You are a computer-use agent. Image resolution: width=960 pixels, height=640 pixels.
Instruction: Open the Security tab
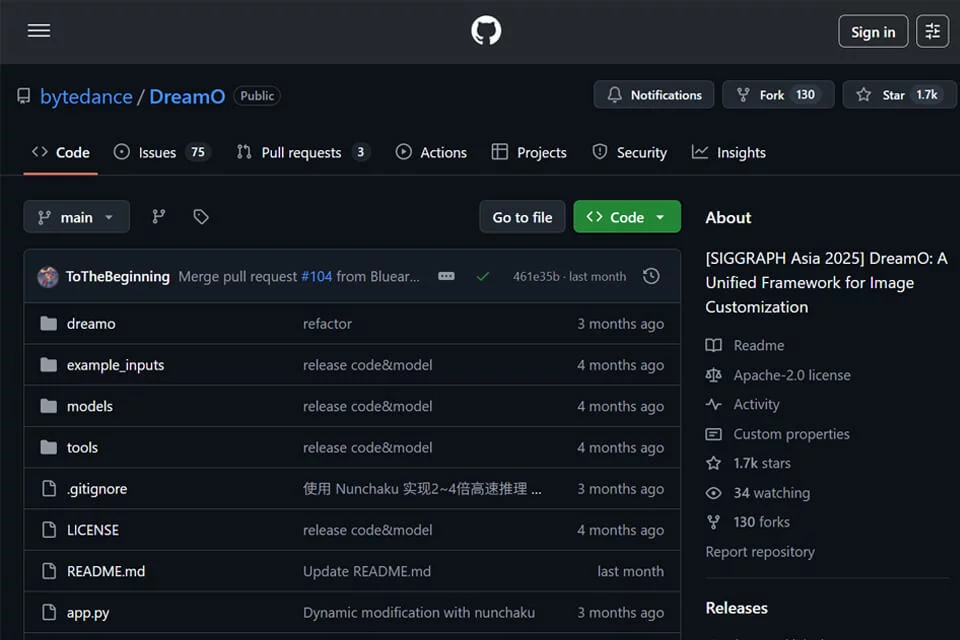[629, 152]
